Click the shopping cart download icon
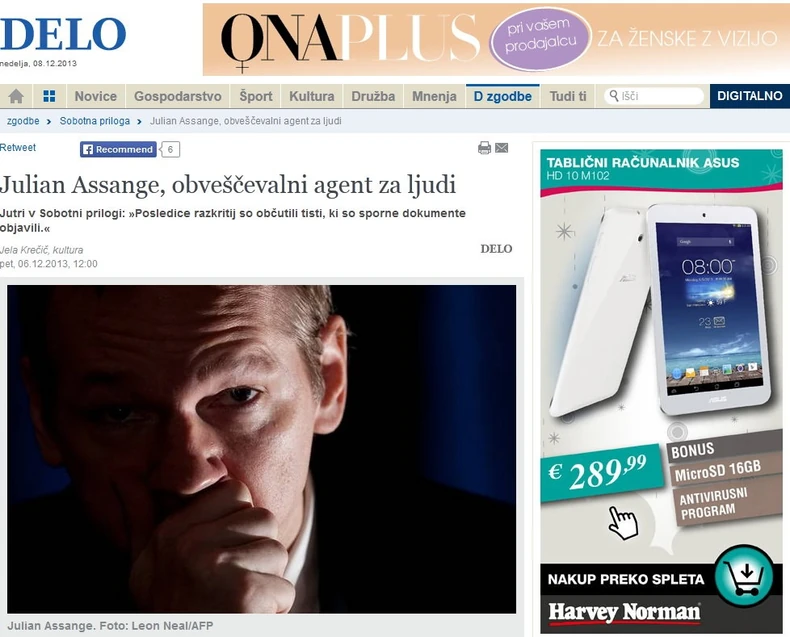Screen dimensions: 790x637 click(x=745, y=576)
